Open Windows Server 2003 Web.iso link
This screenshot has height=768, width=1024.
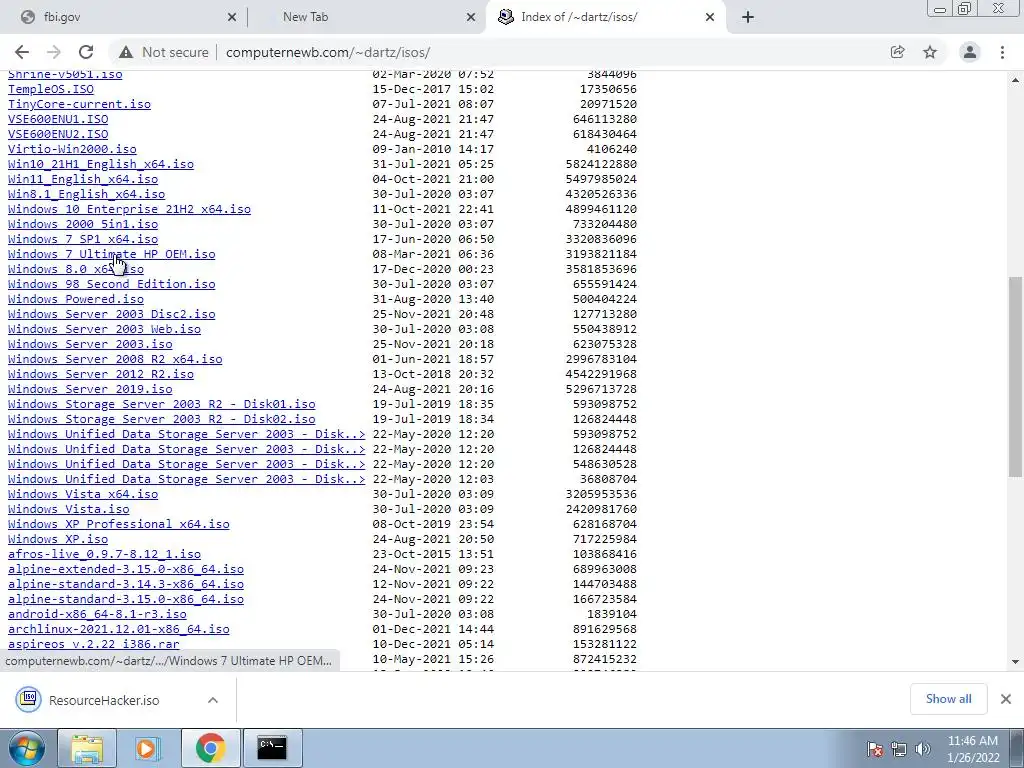104,329
